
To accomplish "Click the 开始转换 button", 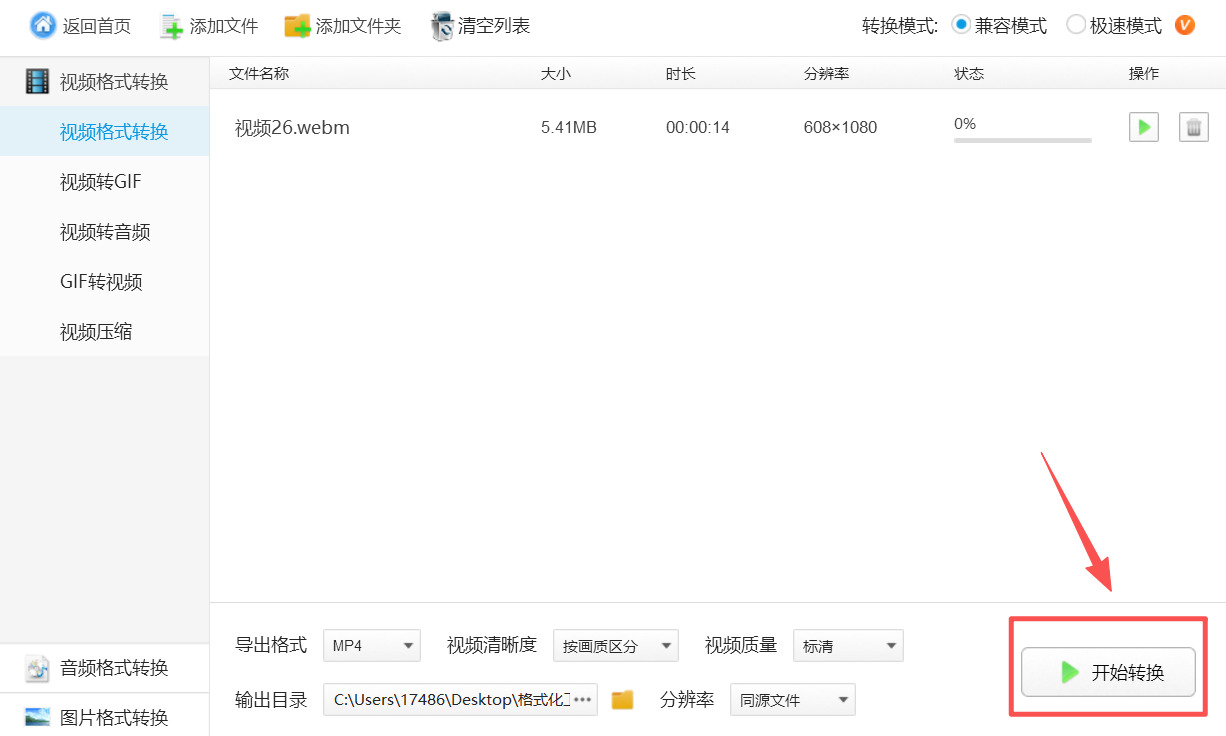I will click(x=1108, y=672).
